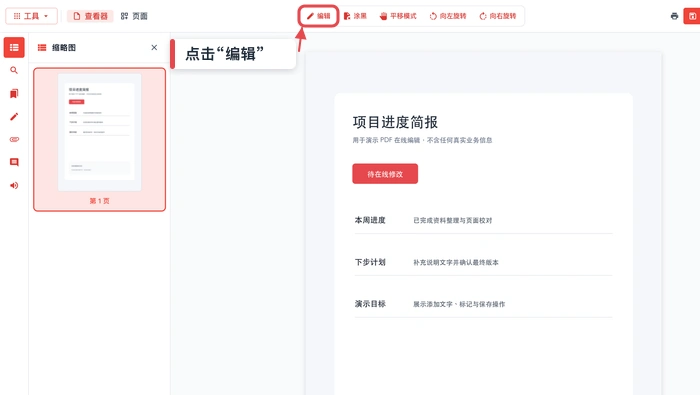Viewport: 700px width, 395px height.
Task: Click the text 已完成资料整理与页面校对
Action: (452, 220)
